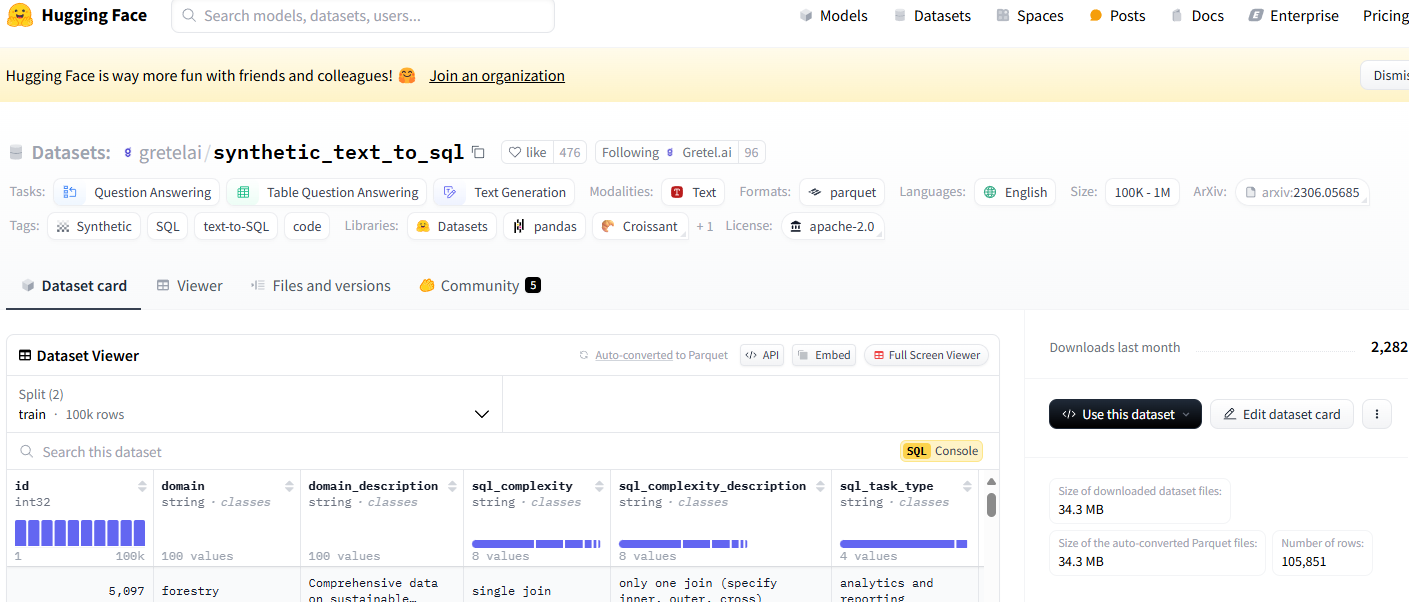Image resolution: width=1409 pixels, height=602 pixels.
Task: Open the Models page
Action: point(833,16)
